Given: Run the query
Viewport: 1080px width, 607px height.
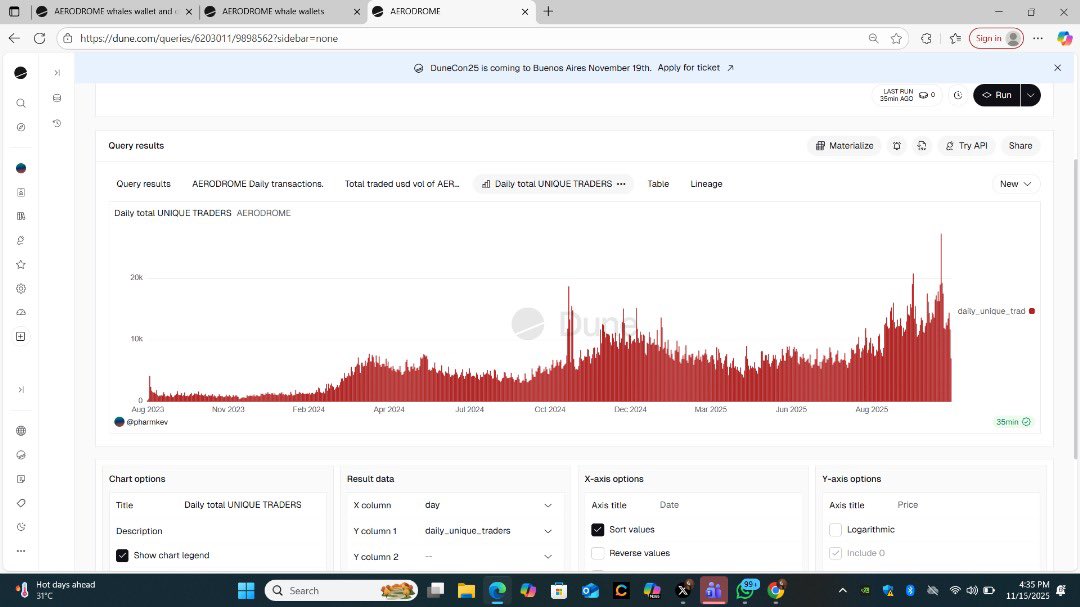Looking at the screenshot, I should [997, 95].
